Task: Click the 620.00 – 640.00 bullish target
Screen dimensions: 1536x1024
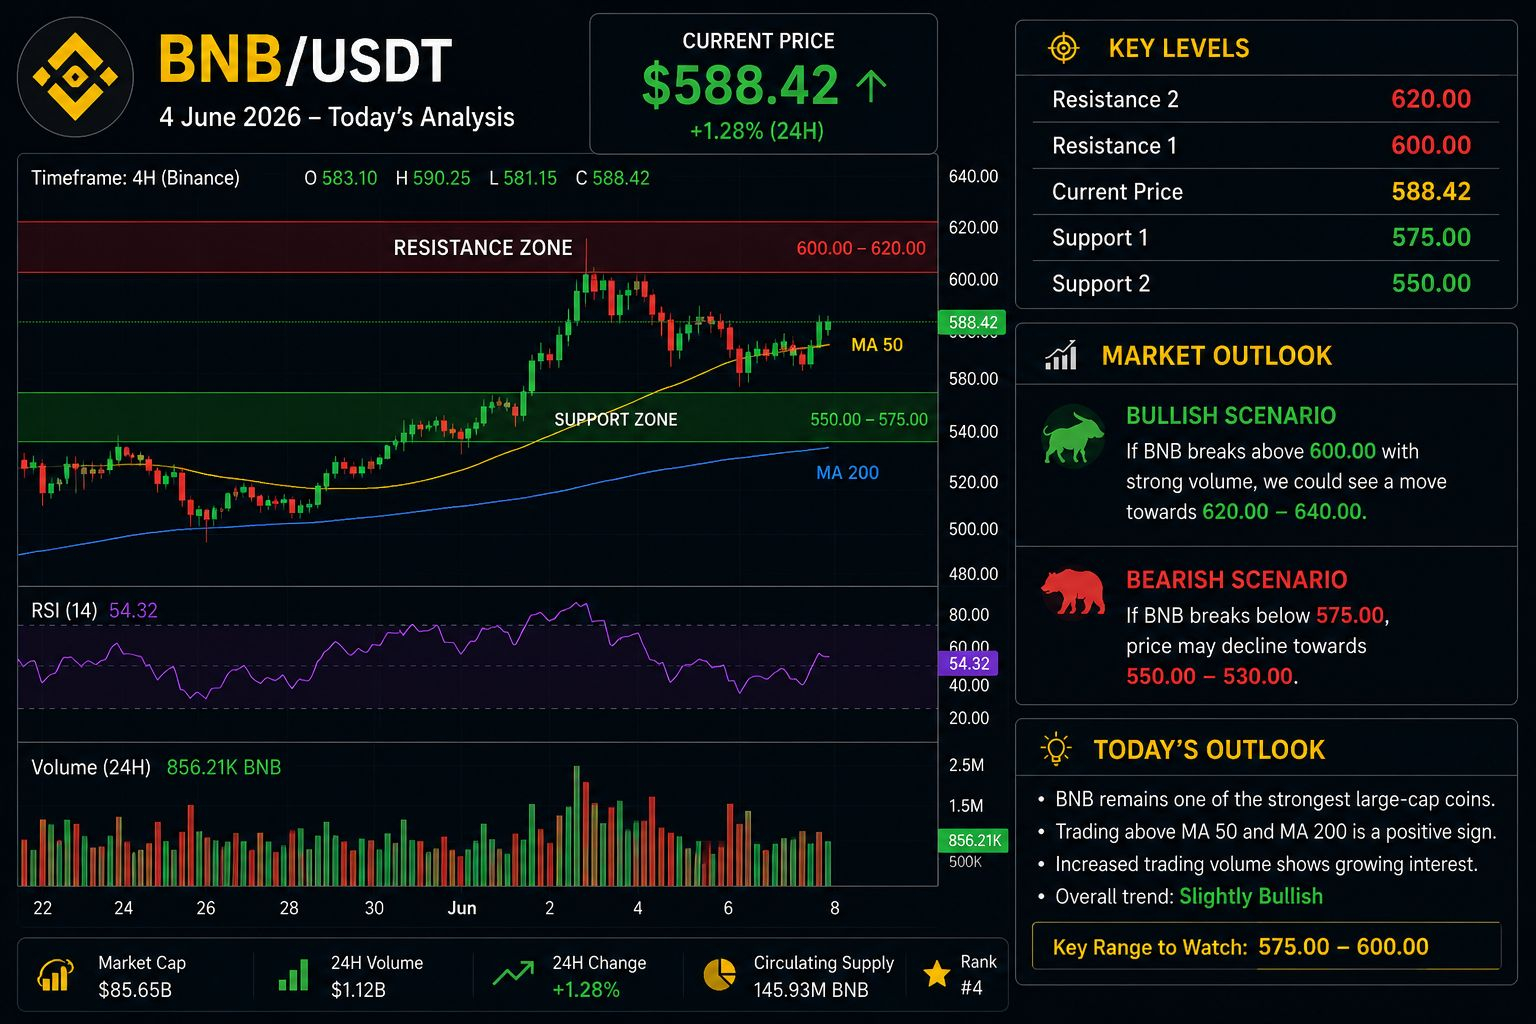Action: 1282,512
